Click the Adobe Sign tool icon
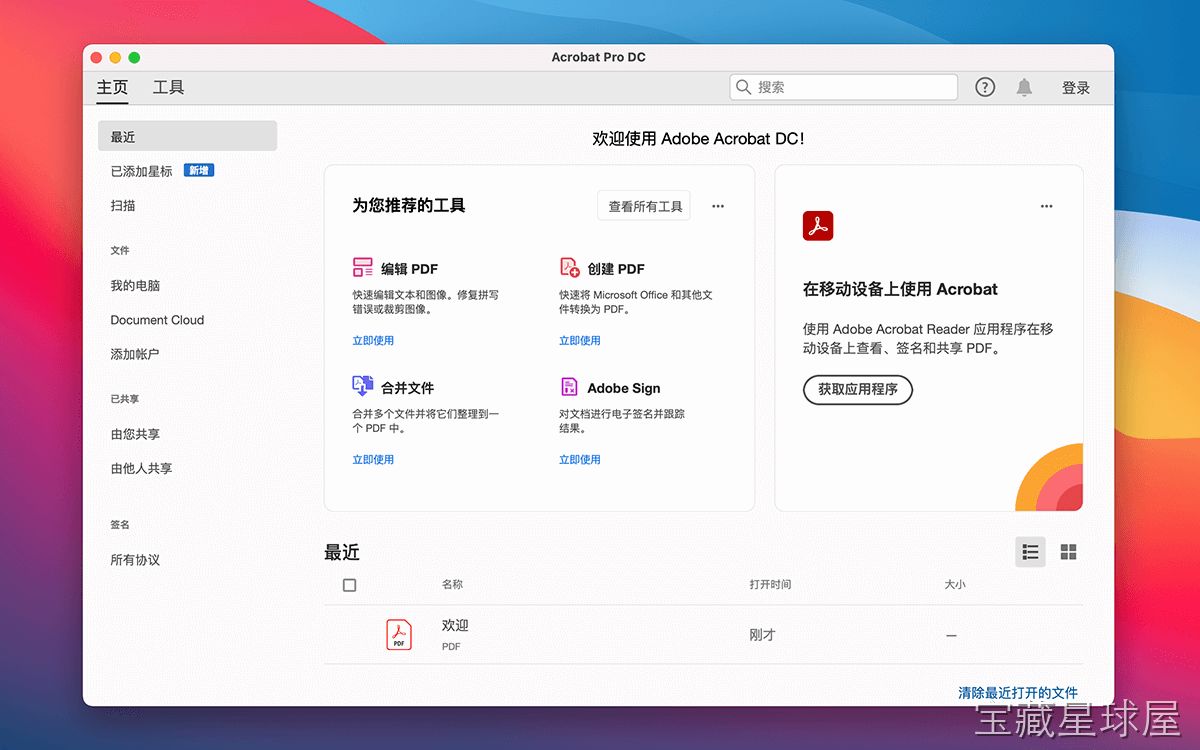The image size is (1200, 750). click(x=569, y=386)
